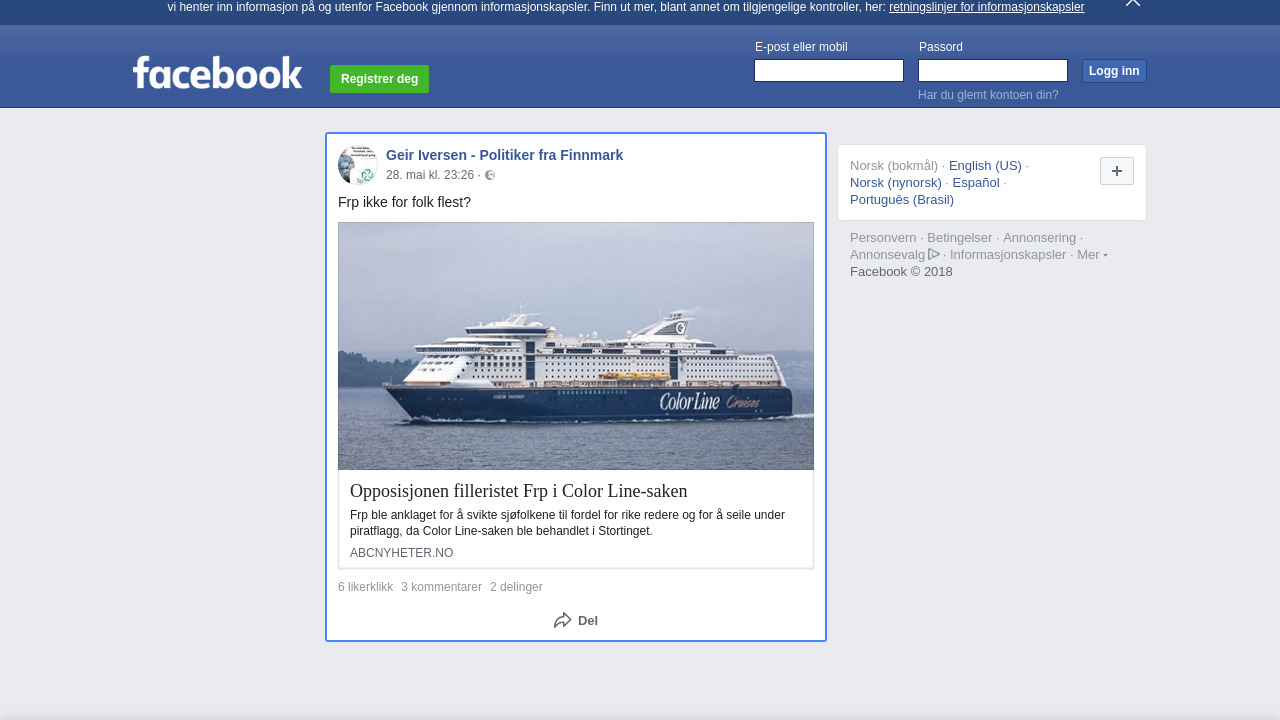Close the cookie notice banner
The image size is (1280, 720).
1132,3
